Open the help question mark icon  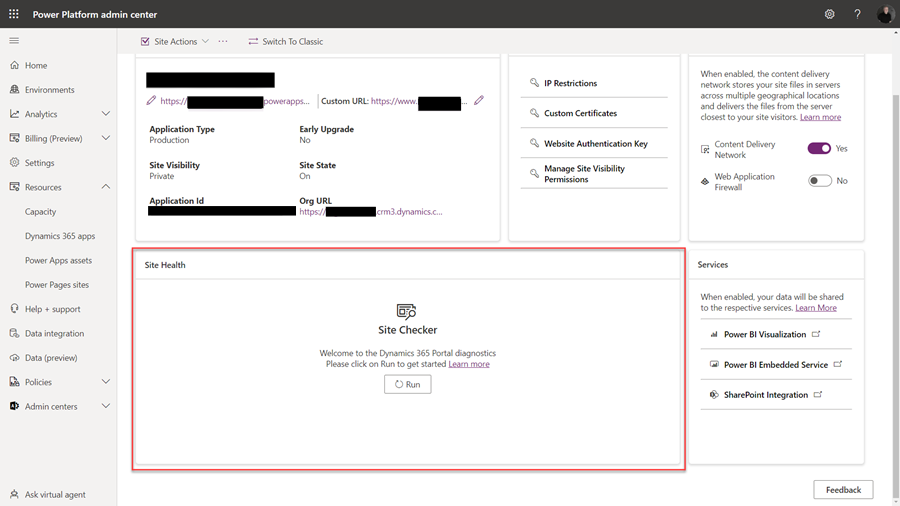coord(857,14)
